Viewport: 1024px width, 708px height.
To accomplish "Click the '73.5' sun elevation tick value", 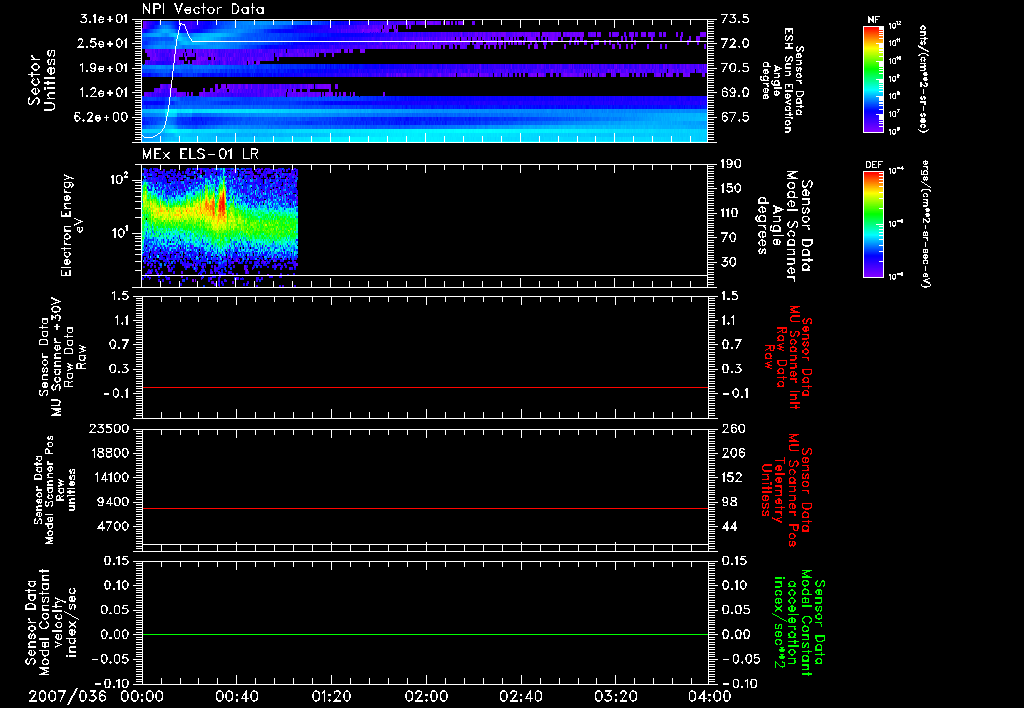I will [735, 19].
